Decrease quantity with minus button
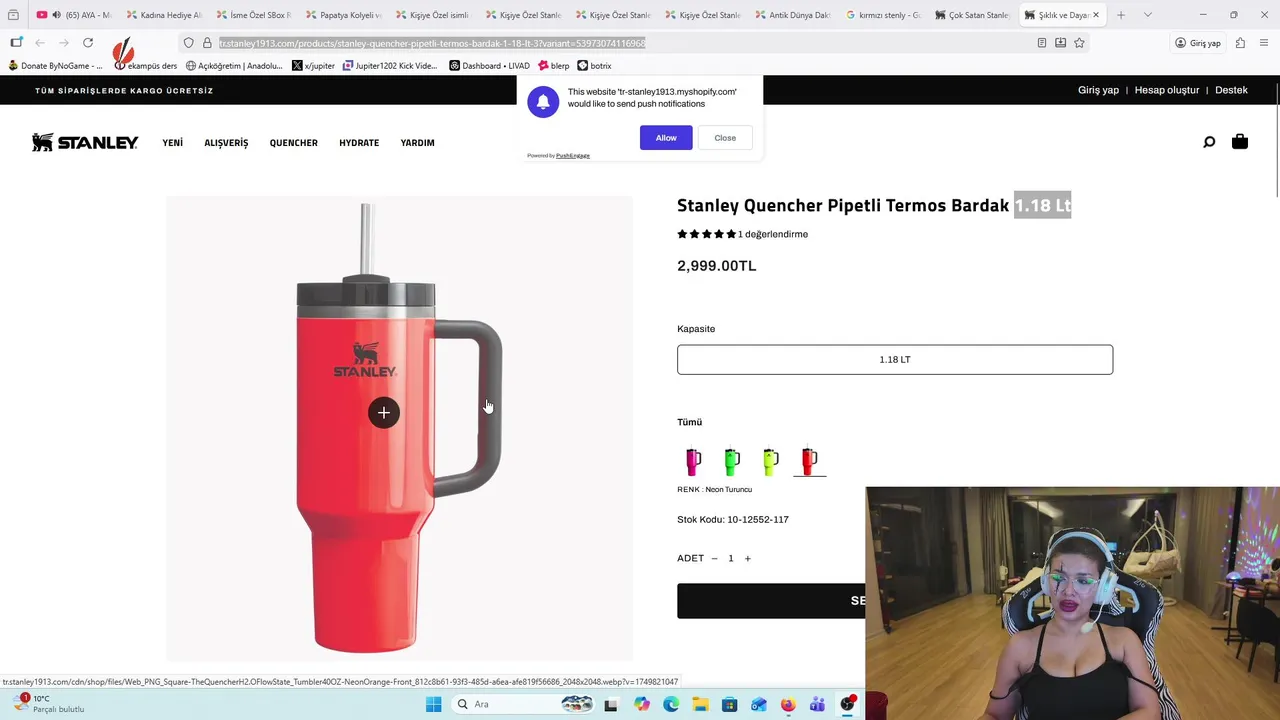Viewport: 1280px width, 720px height. tap(714, 558)
